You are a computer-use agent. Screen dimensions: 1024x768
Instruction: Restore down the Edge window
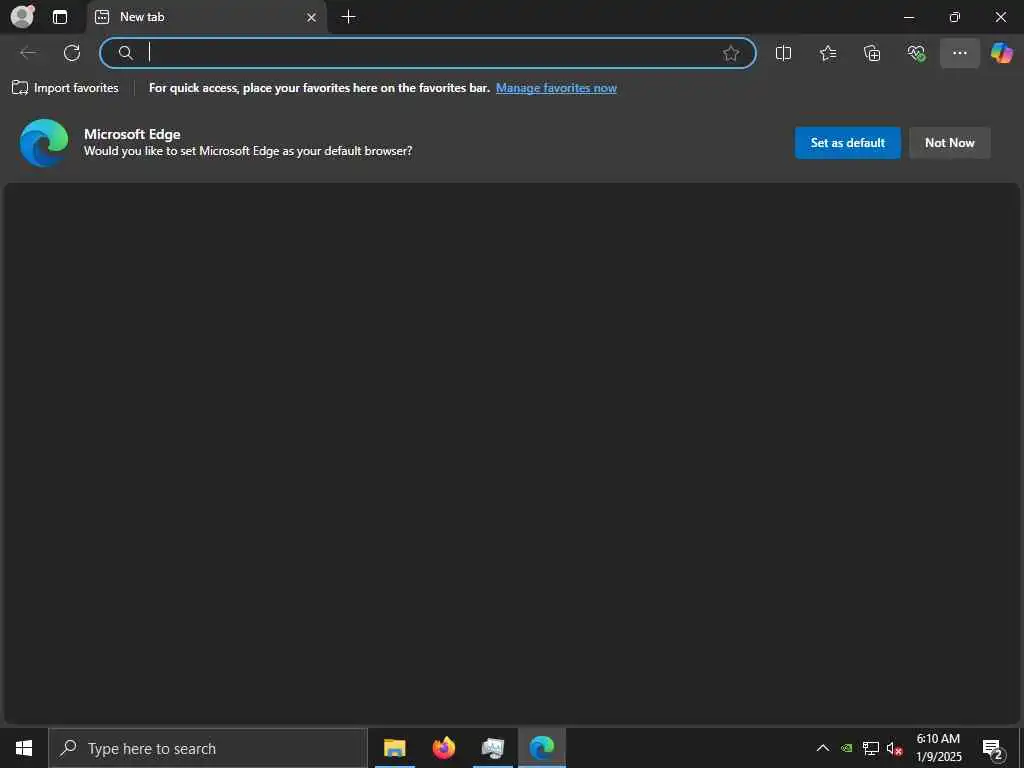pos(954,17)
